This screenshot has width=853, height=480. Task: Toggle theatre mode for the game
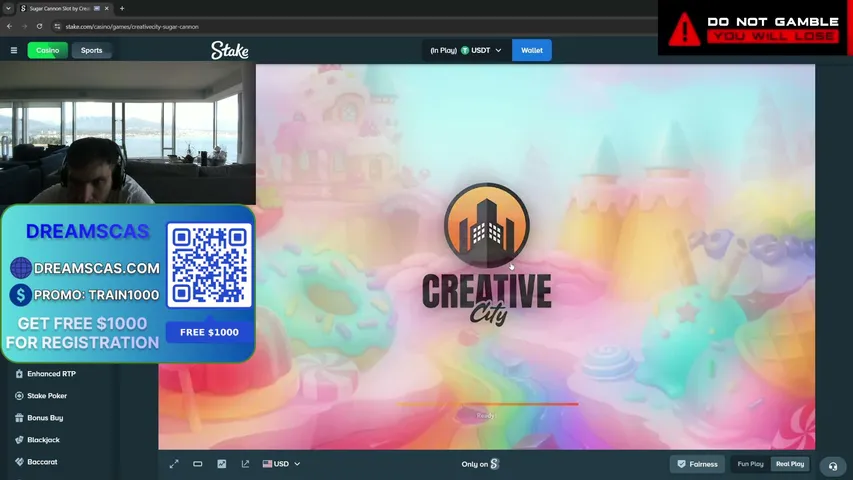pos(197,464)
